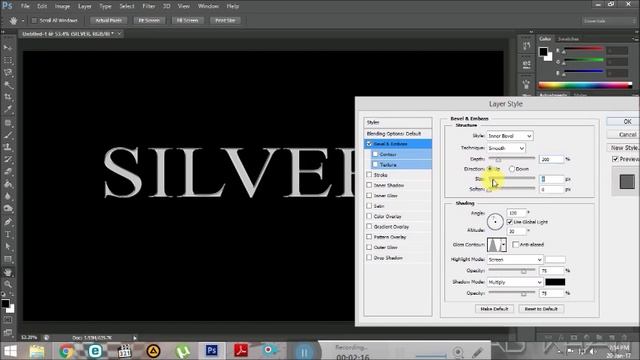Enable the Stroke effect checkbox
Viewport: 640px width, 360px height.
(369, 175)
